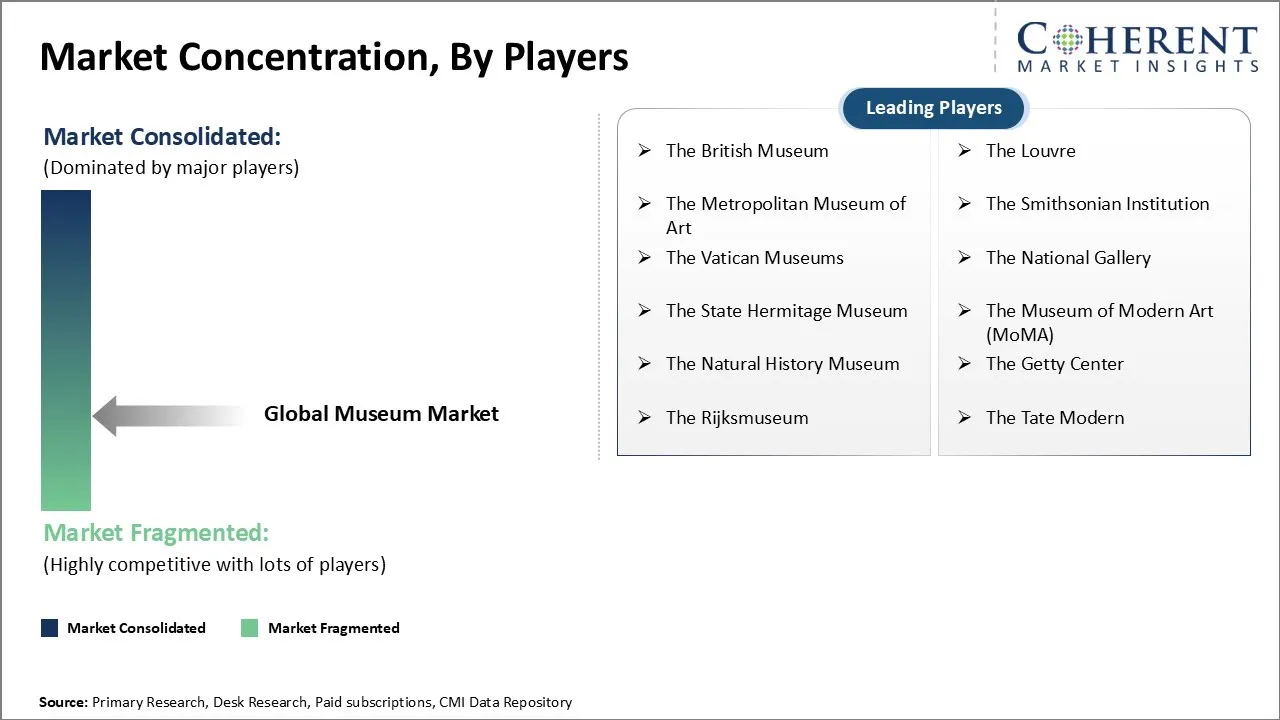Click the vertical market concentration gradient bar
The image size is (1280, 720).
point(66,350)
